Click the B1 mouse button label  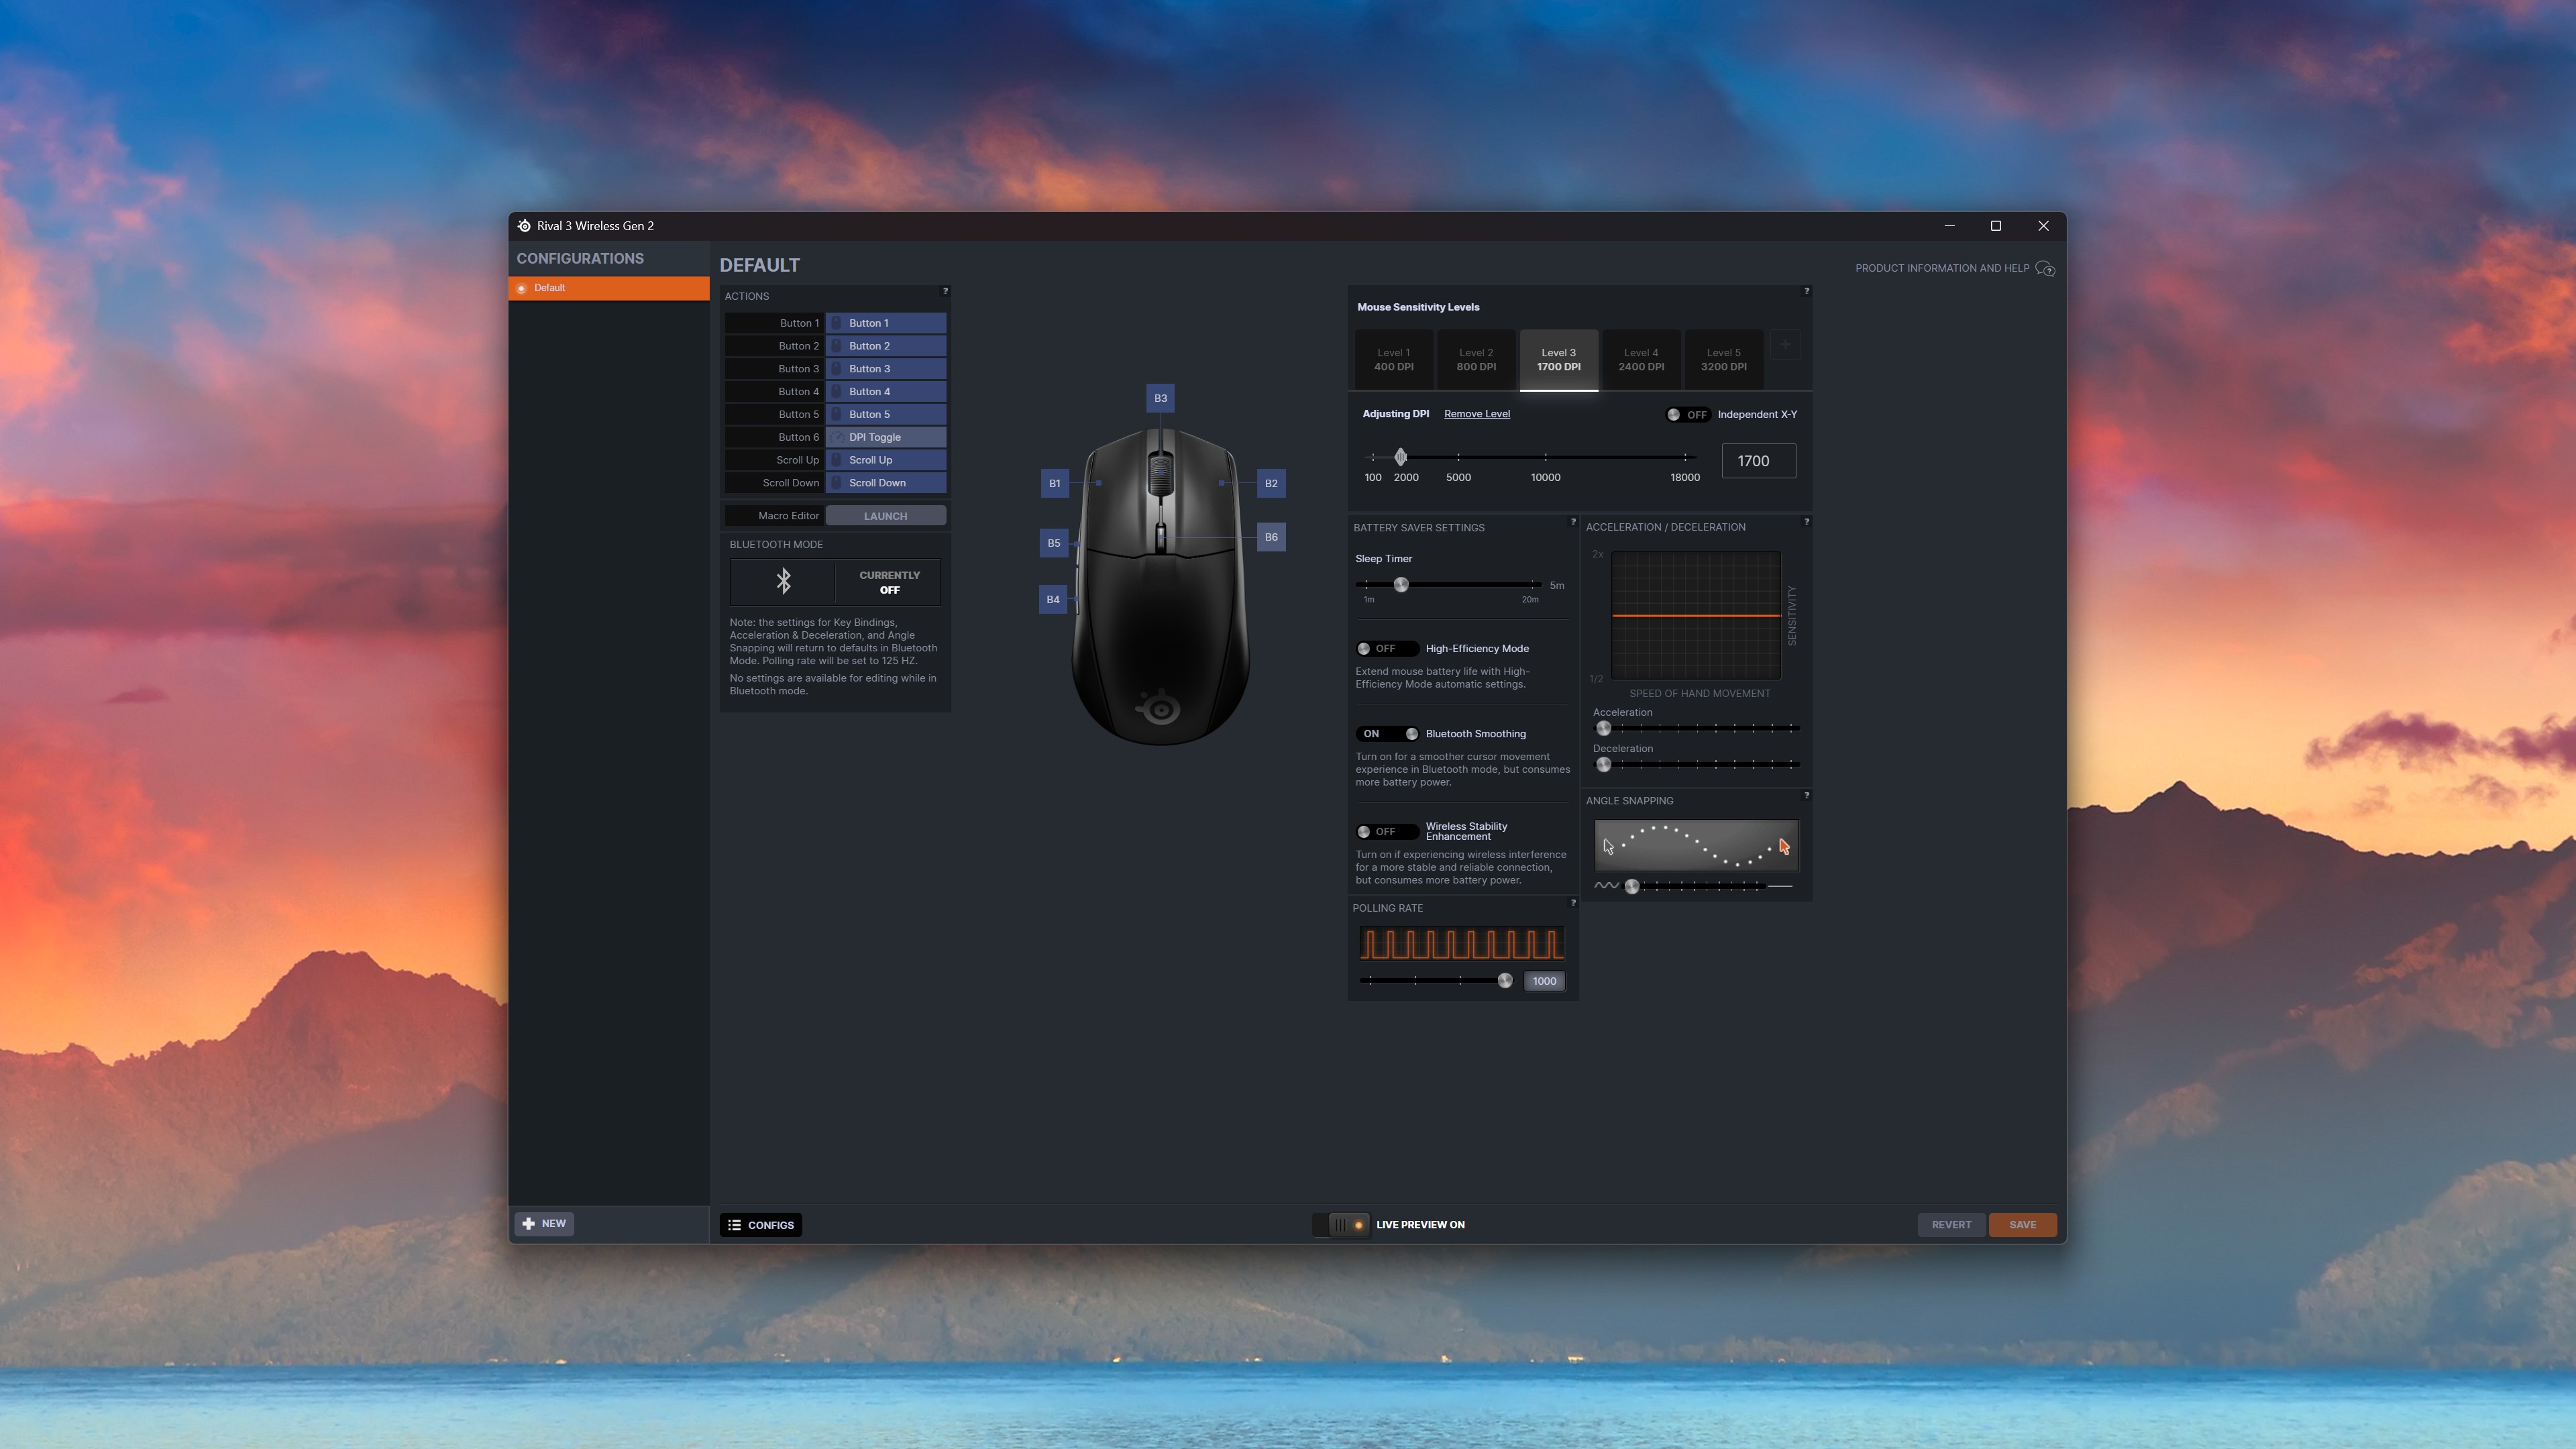pyautogui.click(x=1054, y=483)
